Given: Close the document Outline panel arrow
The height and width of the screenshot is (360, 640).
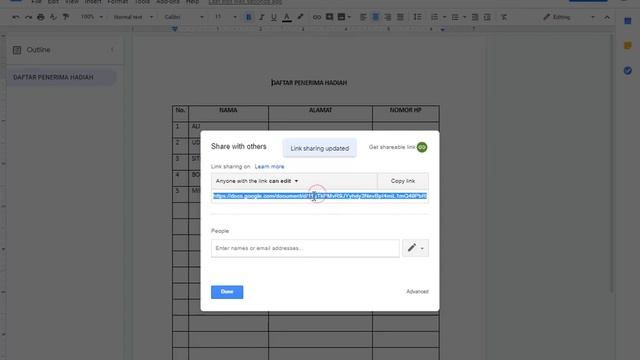Looking at the screenshot, I should 112,50.
